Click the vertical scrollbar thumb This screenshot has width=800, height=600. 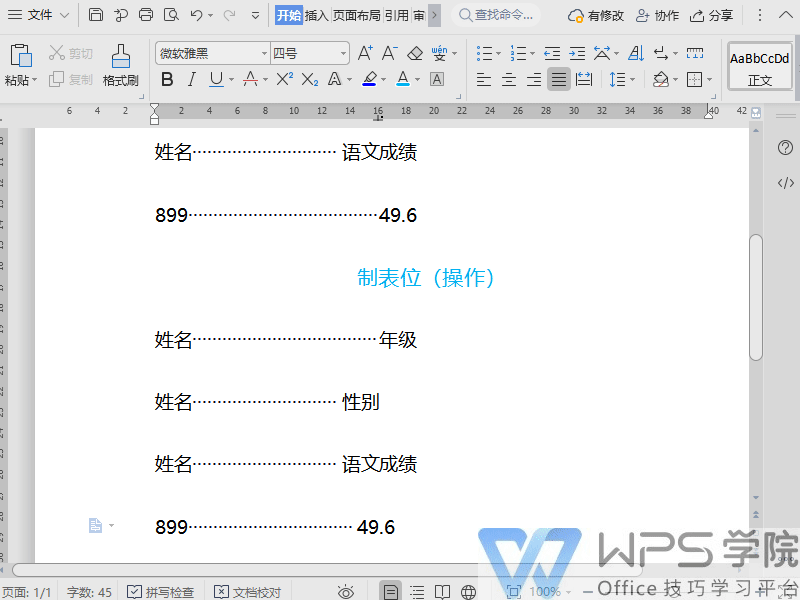[756, 297]
